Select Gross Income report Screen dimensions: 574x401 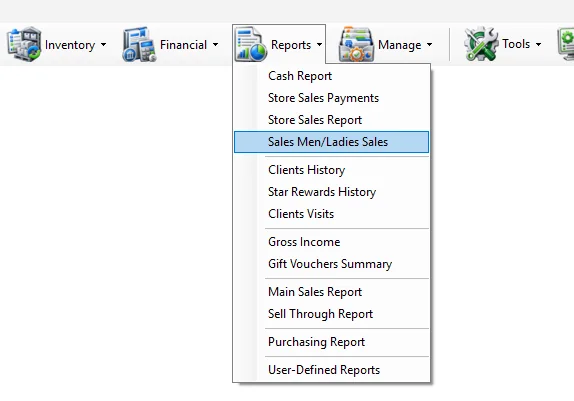(x=331, y=242)
